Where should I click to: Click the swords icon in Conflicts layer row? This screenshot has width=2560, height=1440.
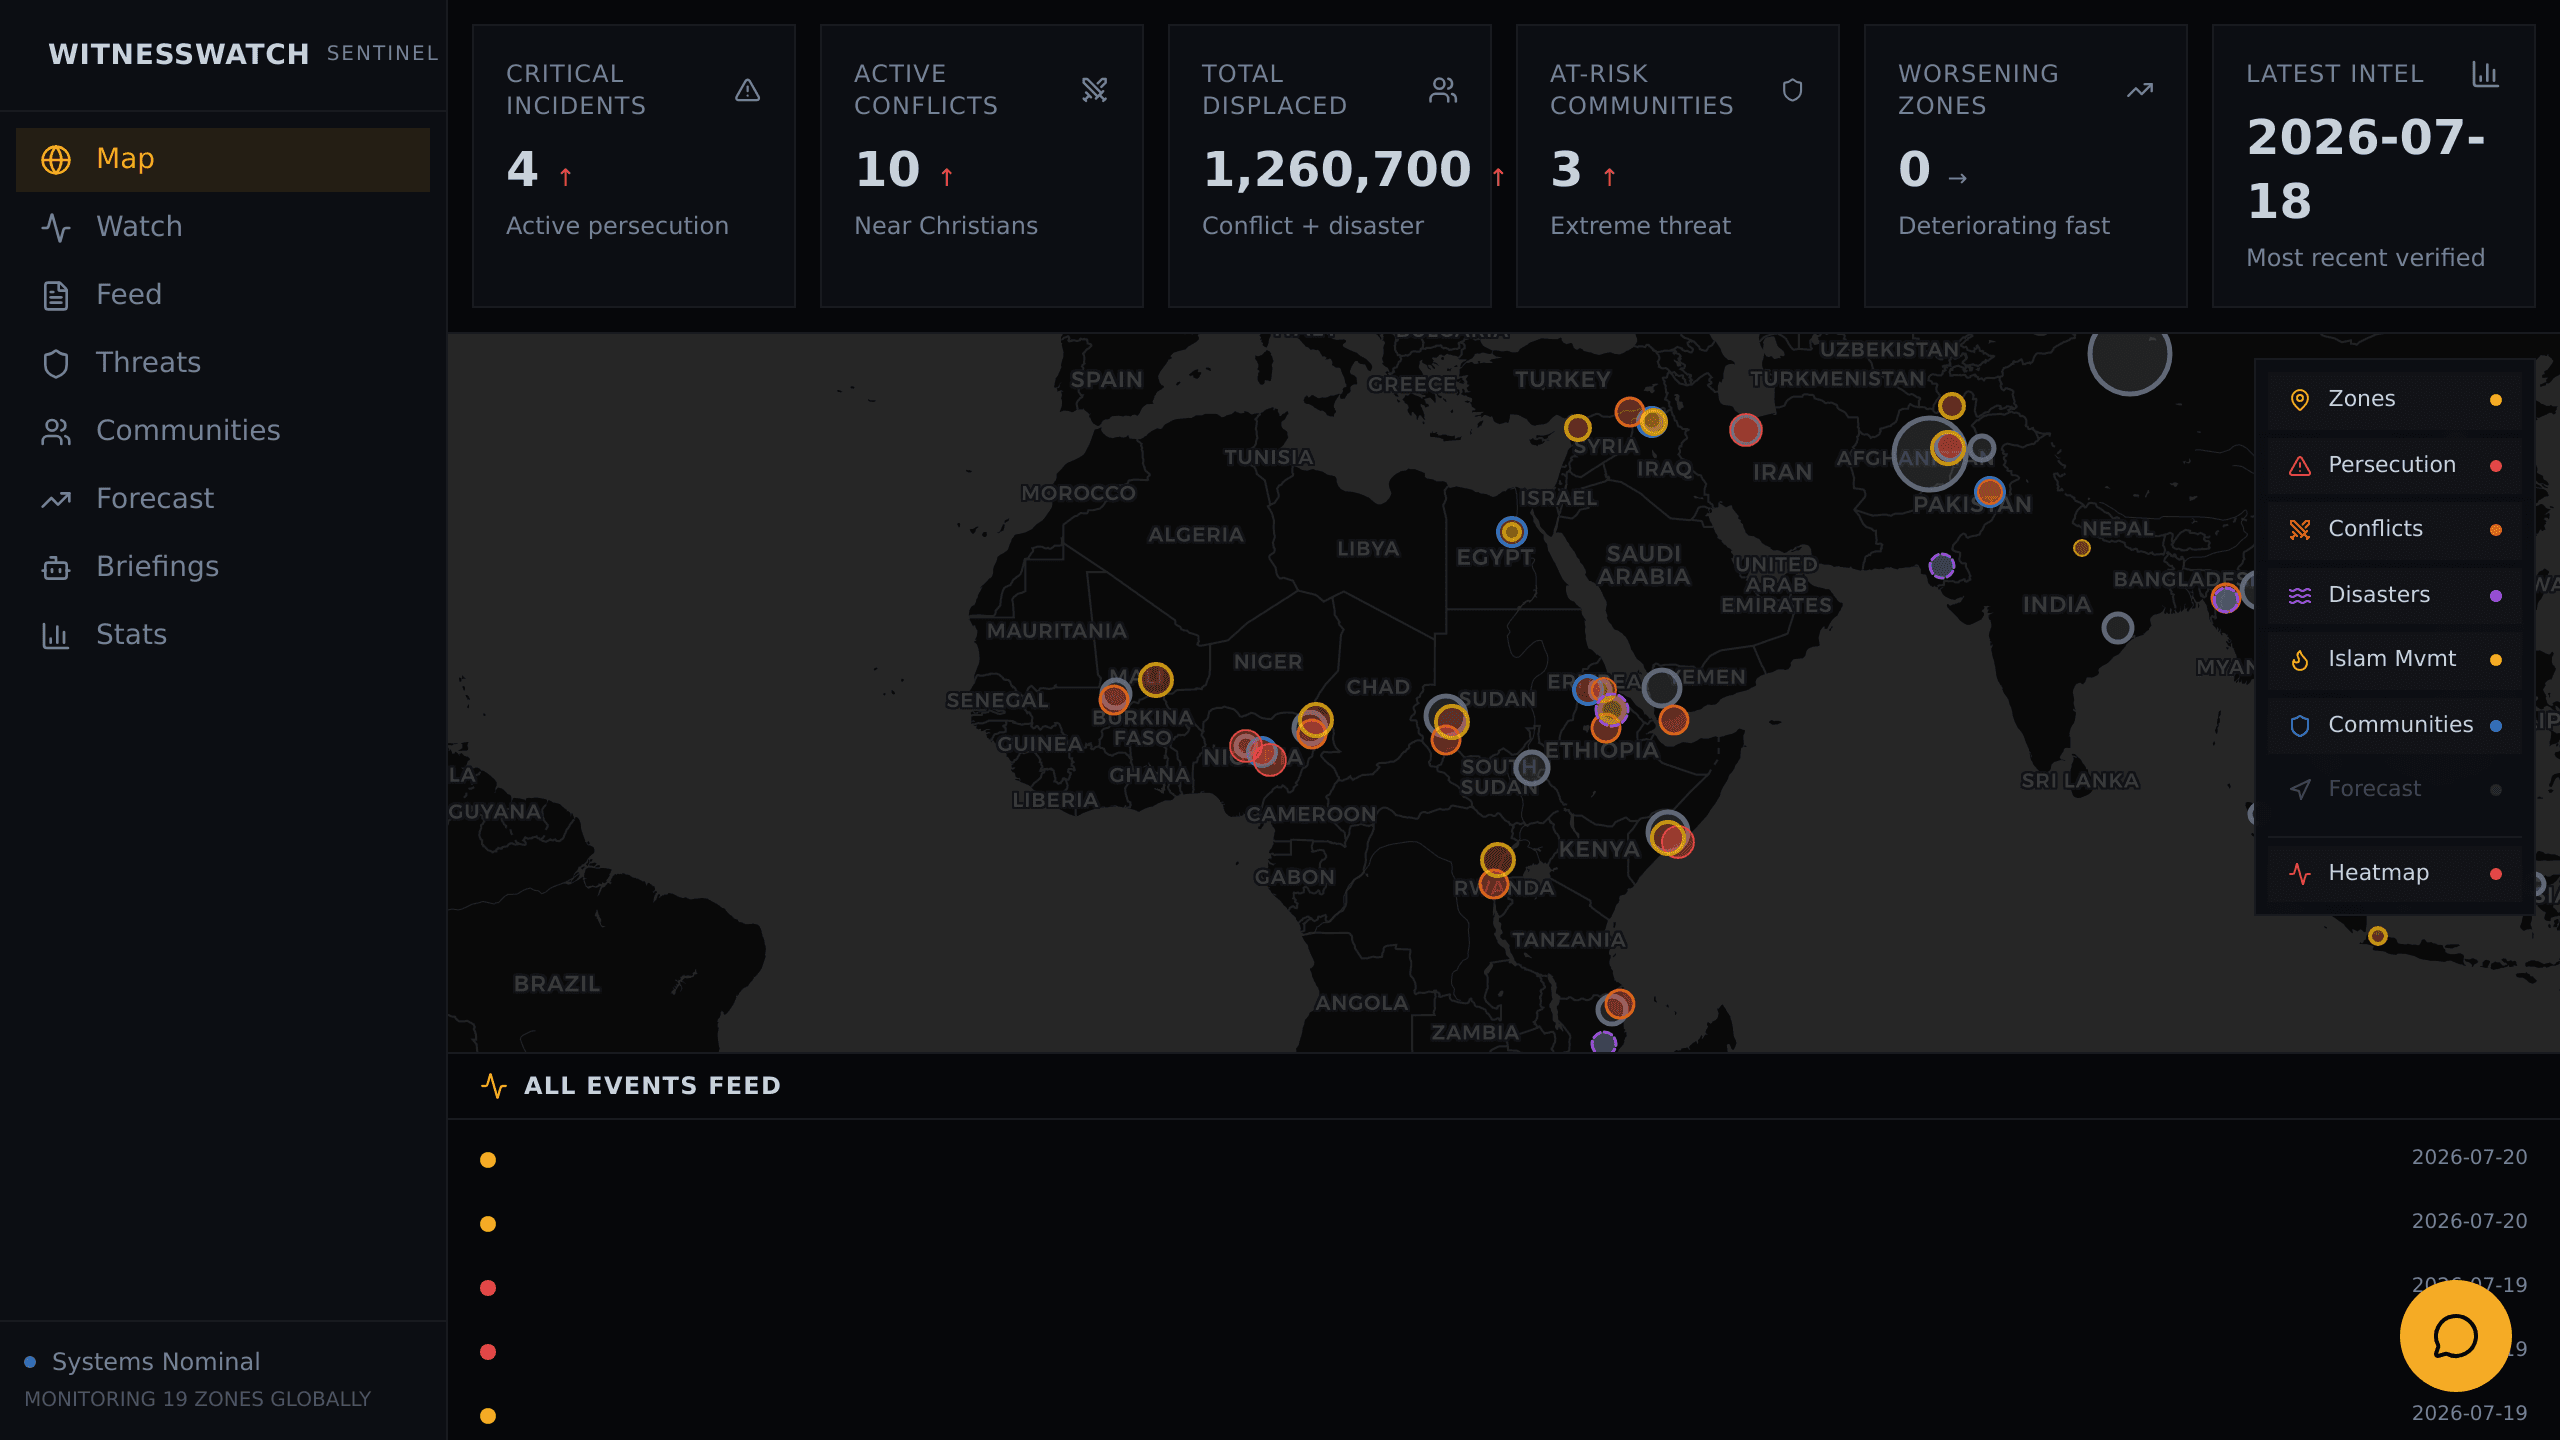[2300, 530]
